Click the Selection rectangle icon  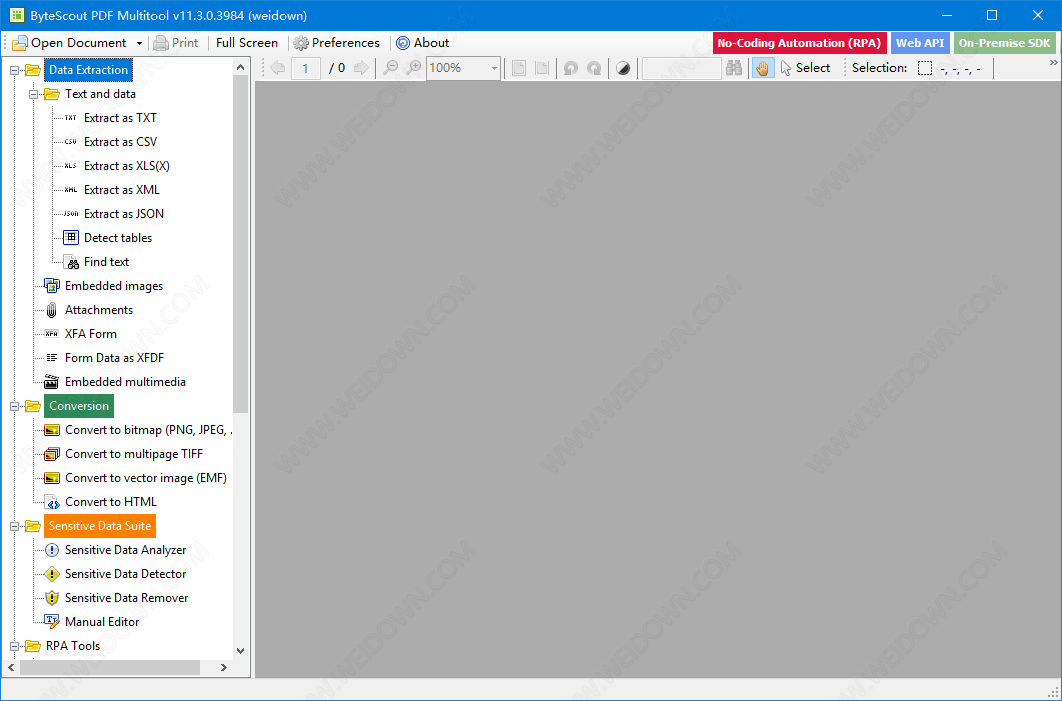click(925, 68)
